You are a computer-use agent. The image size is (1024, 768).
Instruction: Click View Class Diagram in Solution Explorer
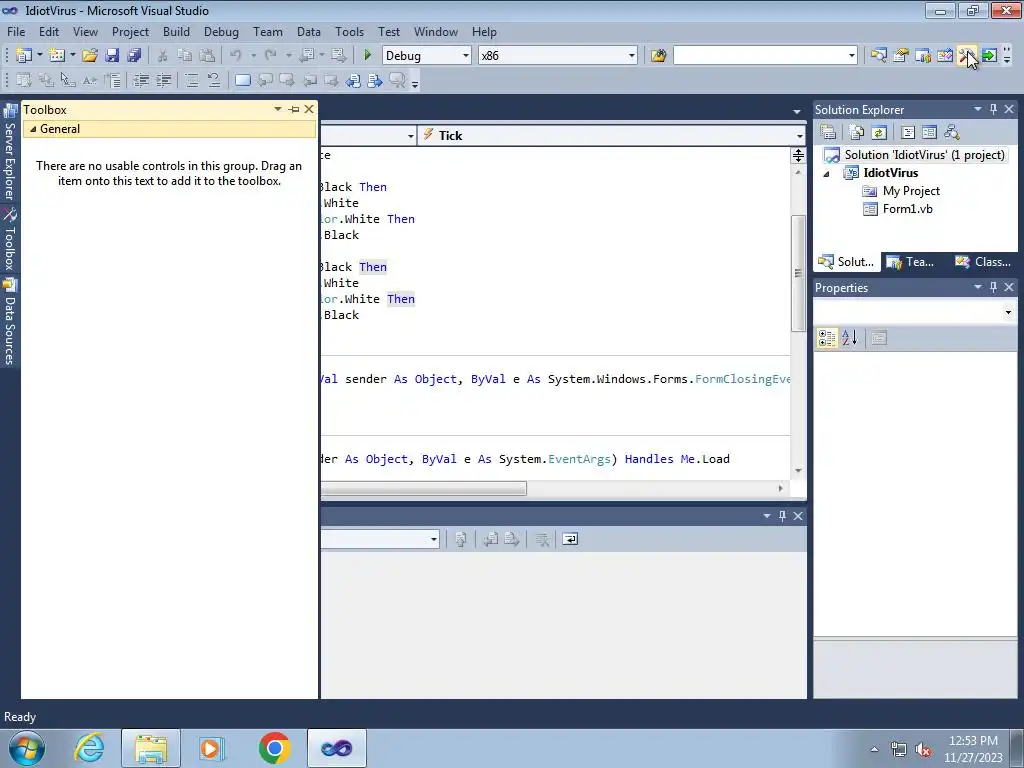coord(952,132)
